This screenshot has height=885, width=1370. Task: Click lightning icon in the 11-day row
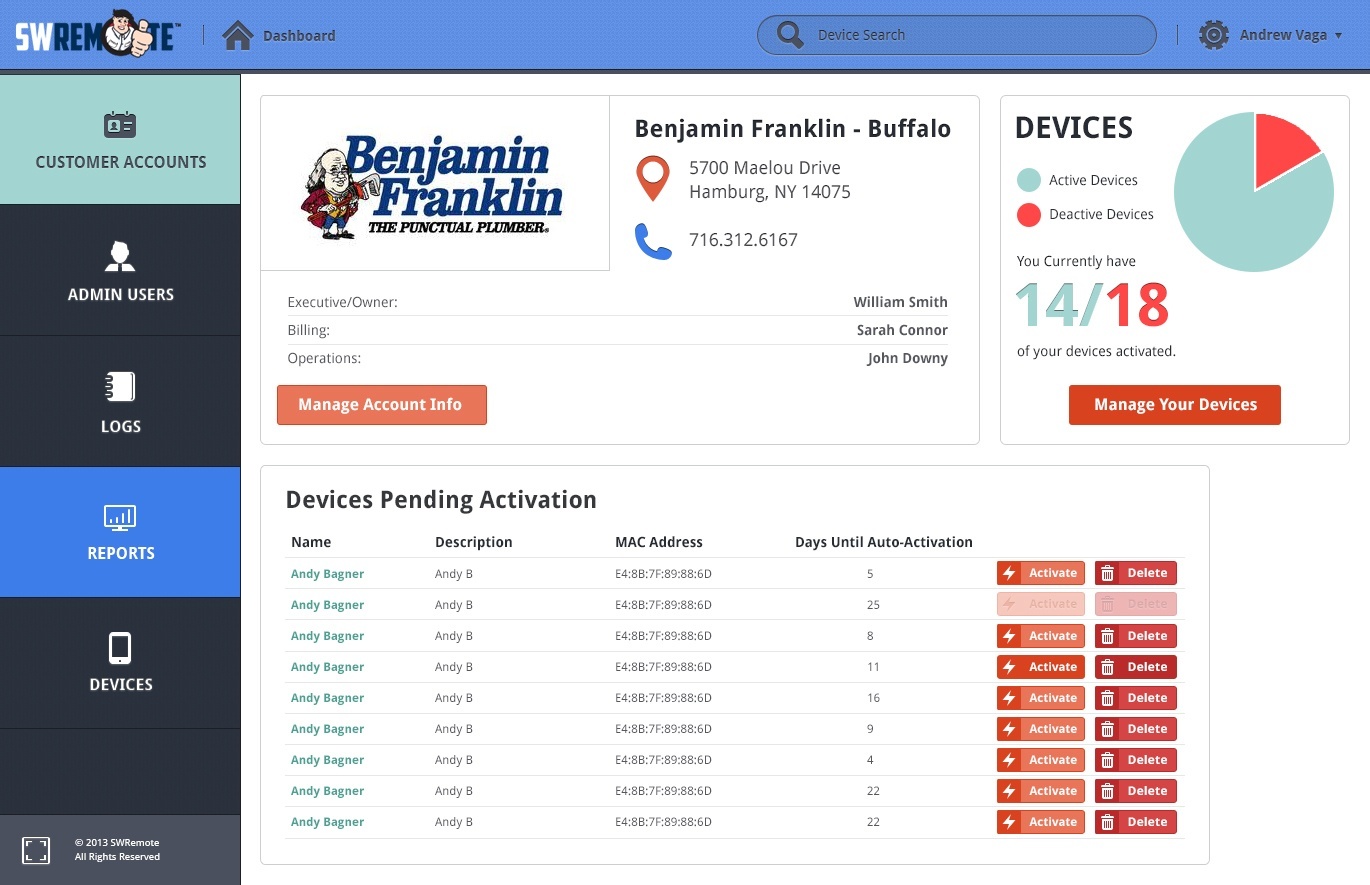coord(1009,667)
